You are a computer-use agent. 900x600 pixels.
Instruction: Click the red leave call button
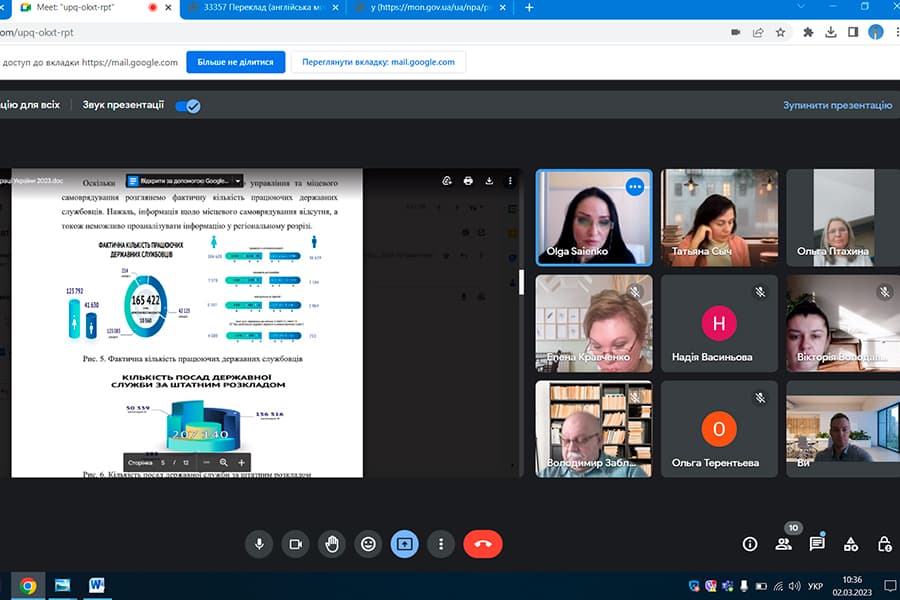[x=483, y=544]
